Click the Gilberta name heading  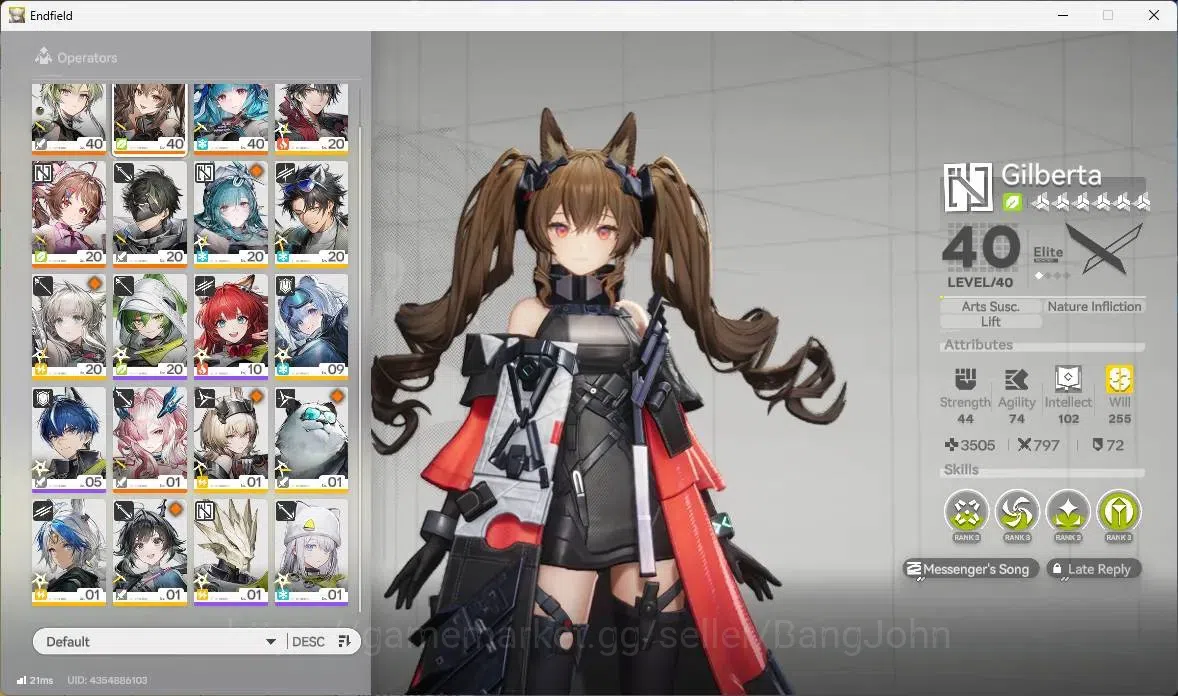click(x=1051, y=175)
